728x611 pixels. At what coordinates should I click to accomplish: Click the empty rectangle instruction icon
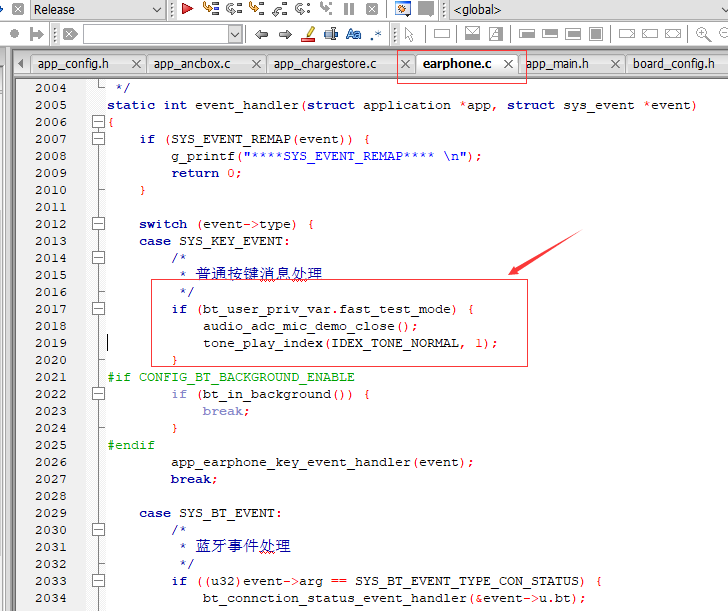pos(442,33)
